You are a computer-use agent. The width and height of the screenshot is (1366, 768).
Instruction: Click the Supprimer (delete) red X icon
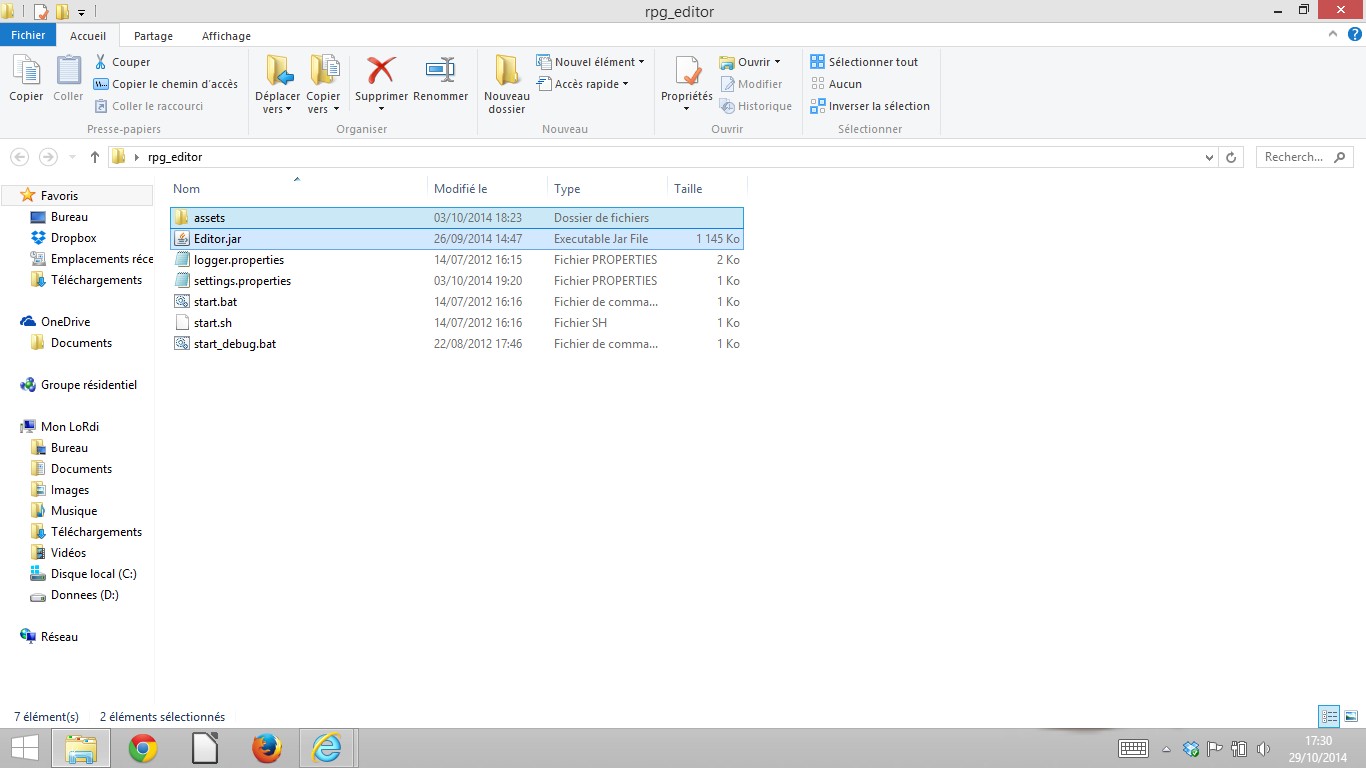click(x=381, y=72)
